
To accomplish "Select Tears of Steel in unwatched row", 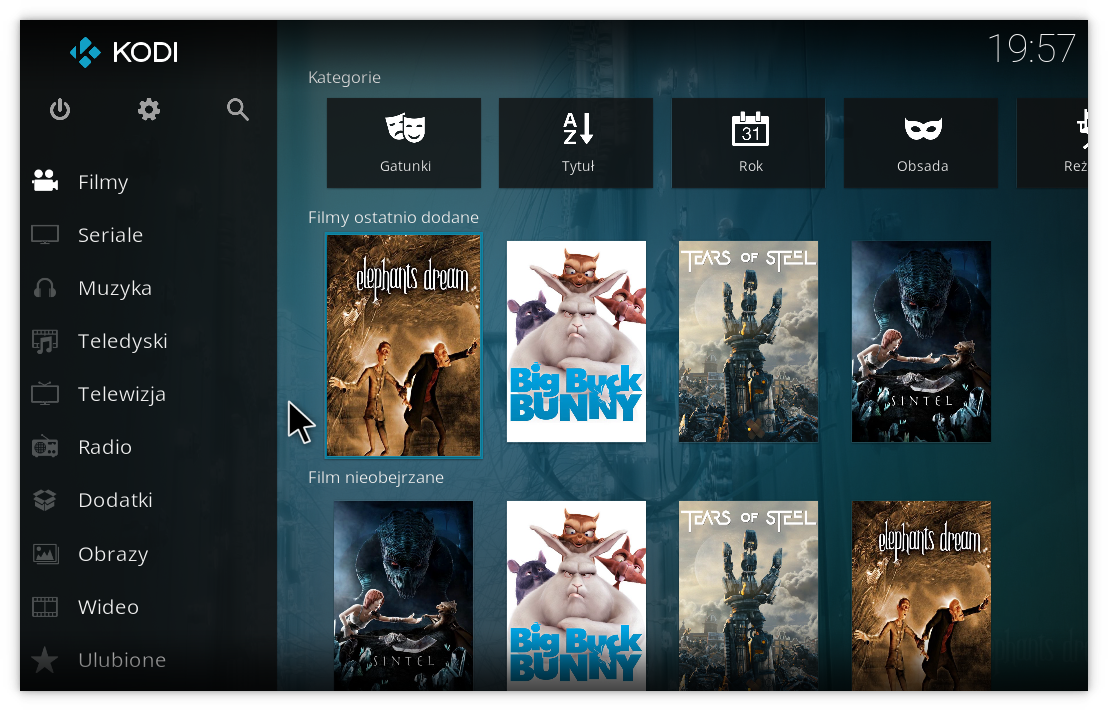I will click(748, 595).
